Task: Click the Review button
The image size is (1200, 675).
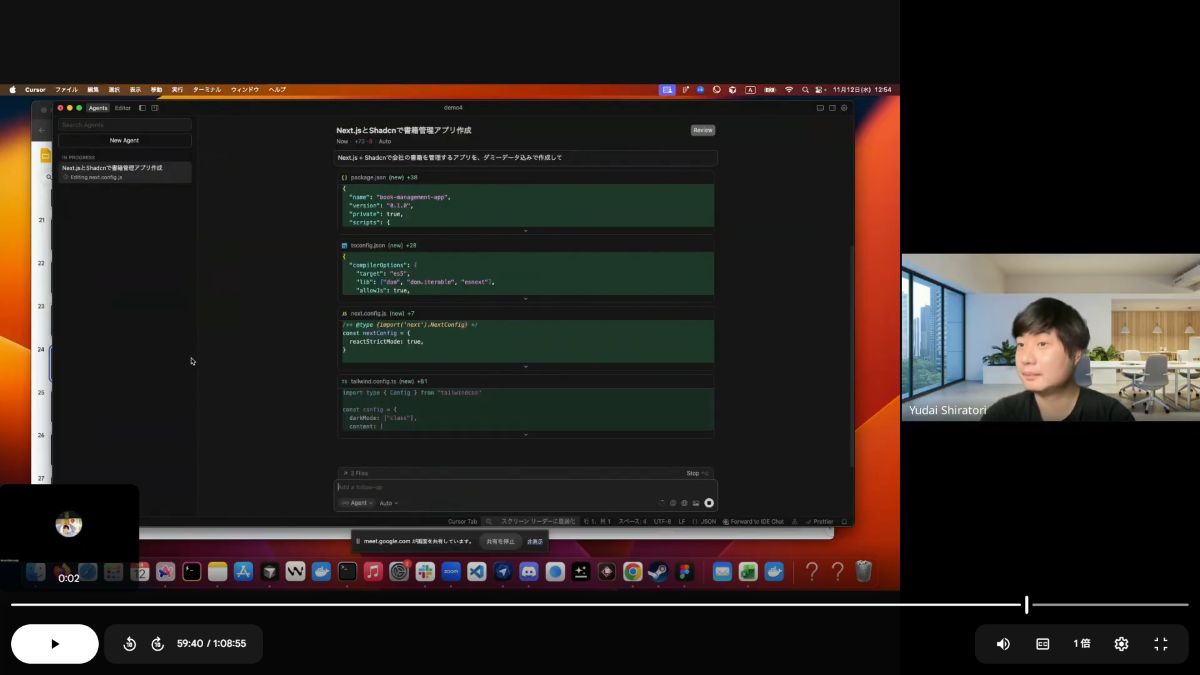Action: 702,130
